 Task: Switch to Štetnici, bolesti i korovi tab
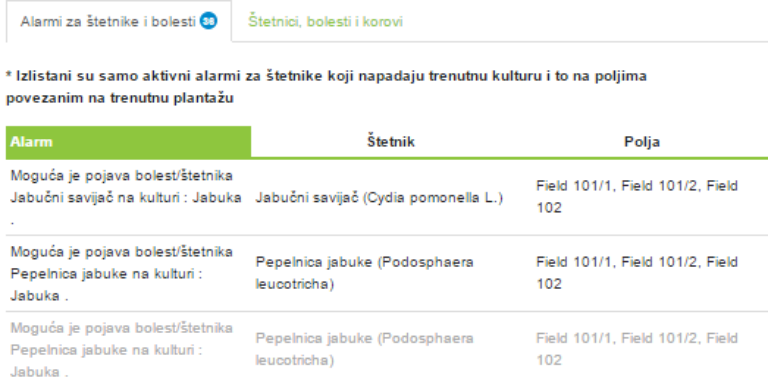coord(325,22)
